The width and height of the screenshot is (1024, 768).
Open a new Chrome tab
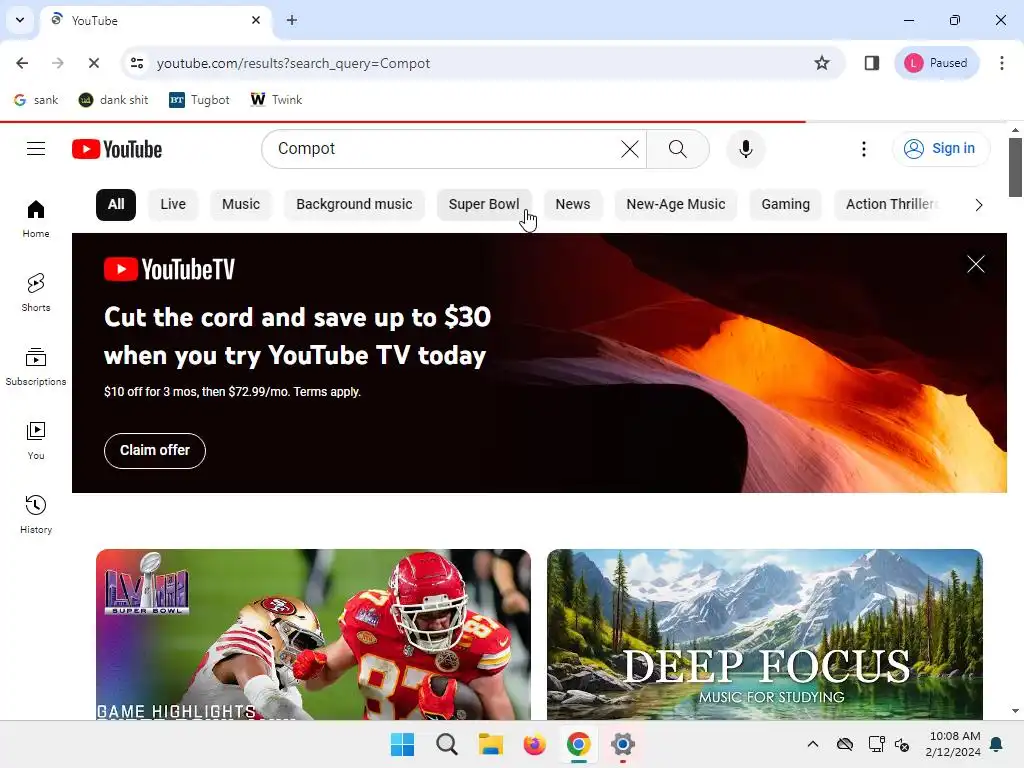click(292, 20)
